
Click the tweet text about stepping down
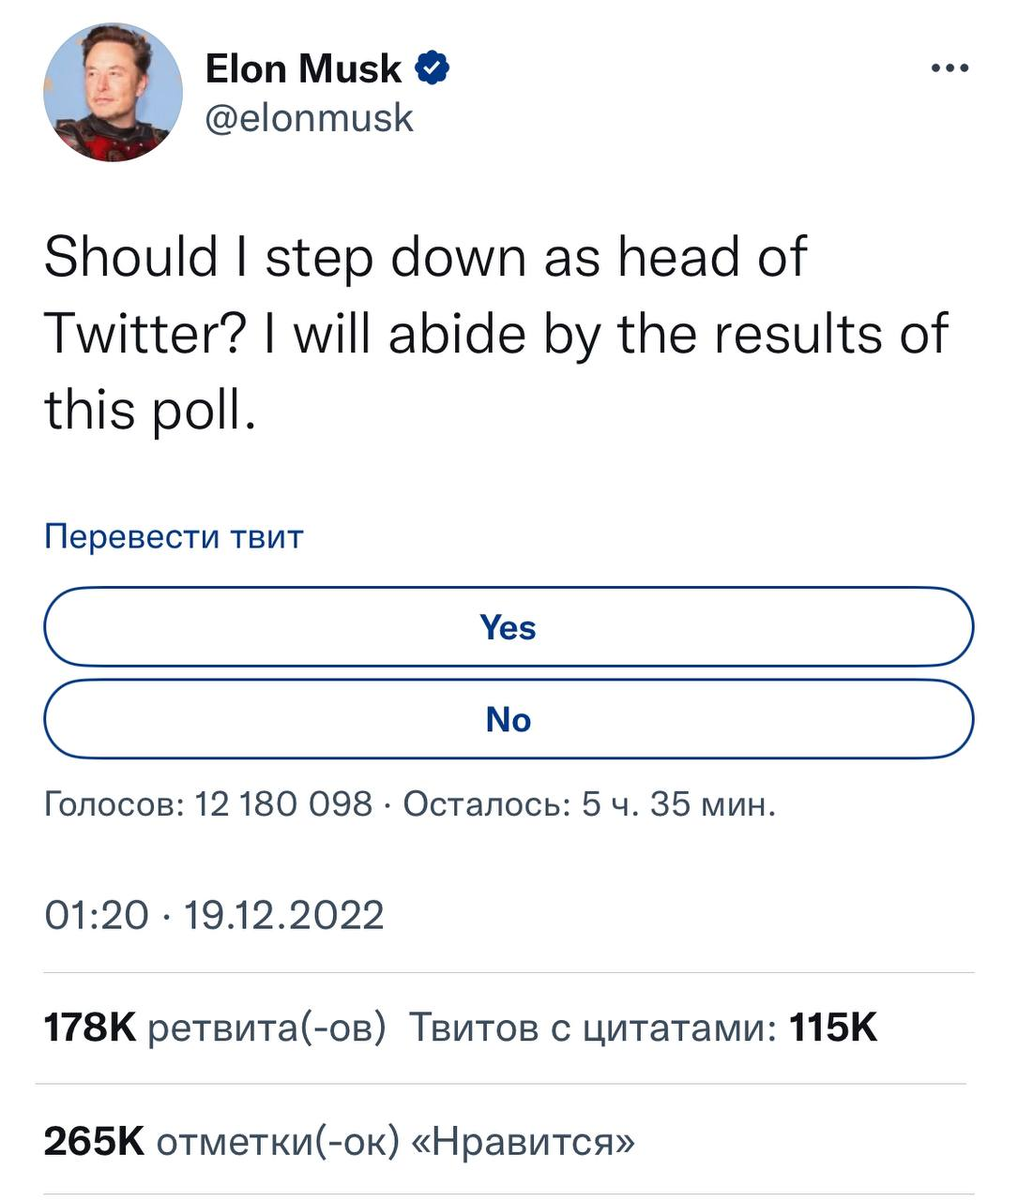pyautogui.click(x=495, y=333)
